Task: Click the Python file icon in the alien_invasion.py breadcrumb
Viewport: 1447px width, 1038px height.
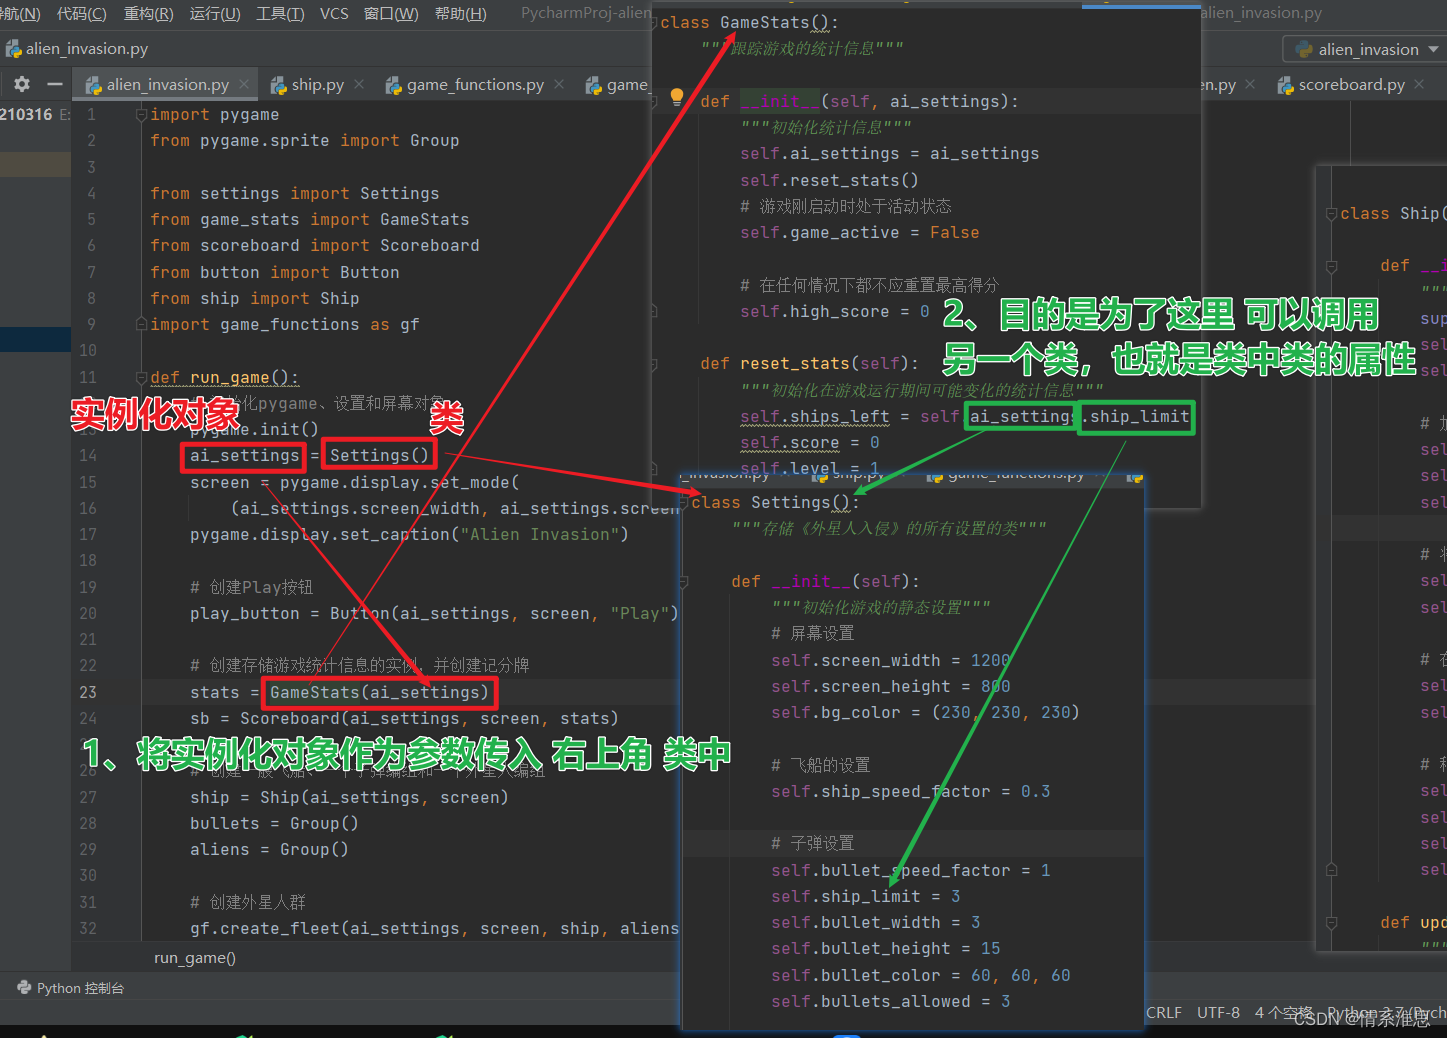Action: [x=13, y=49]
